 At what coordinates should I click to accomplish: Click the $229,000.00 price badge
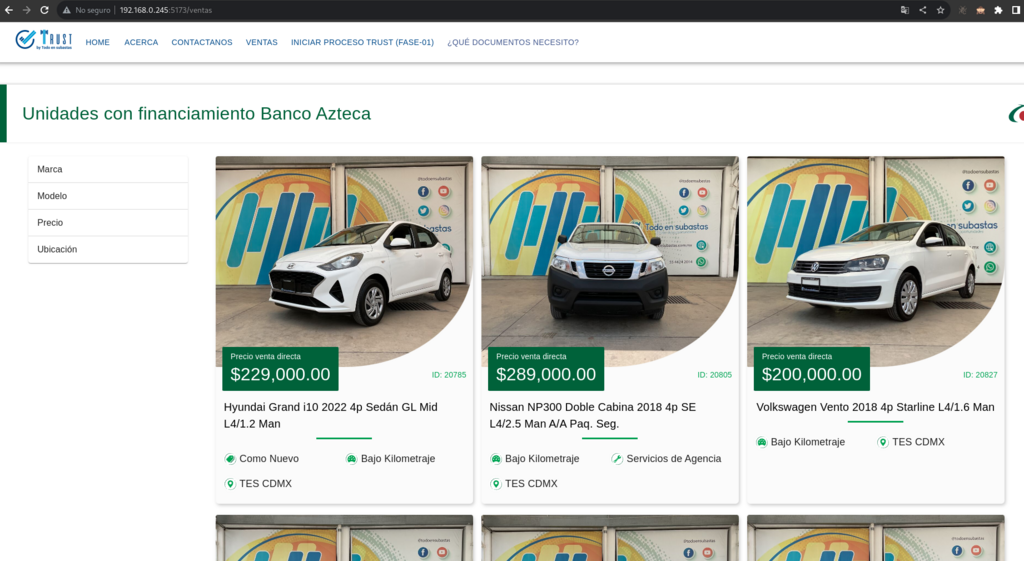click(x=280, y=368)
